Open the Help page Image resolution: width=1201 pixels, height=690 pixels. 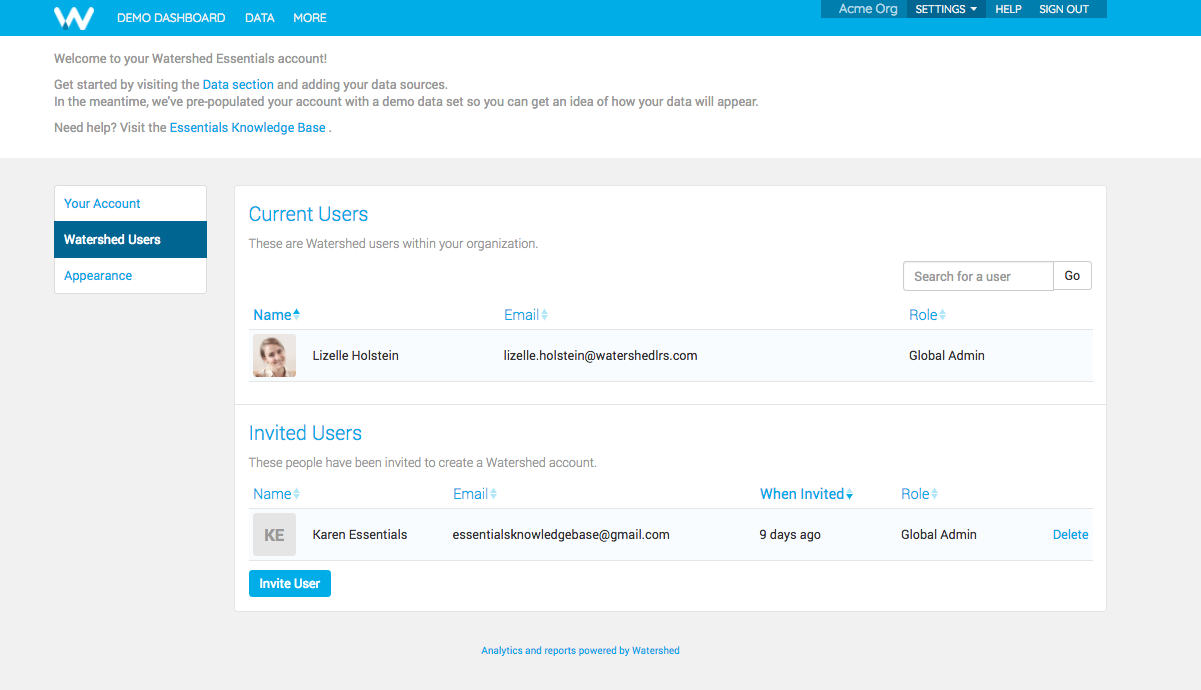pyautogui.click(x=1008, y=9)
